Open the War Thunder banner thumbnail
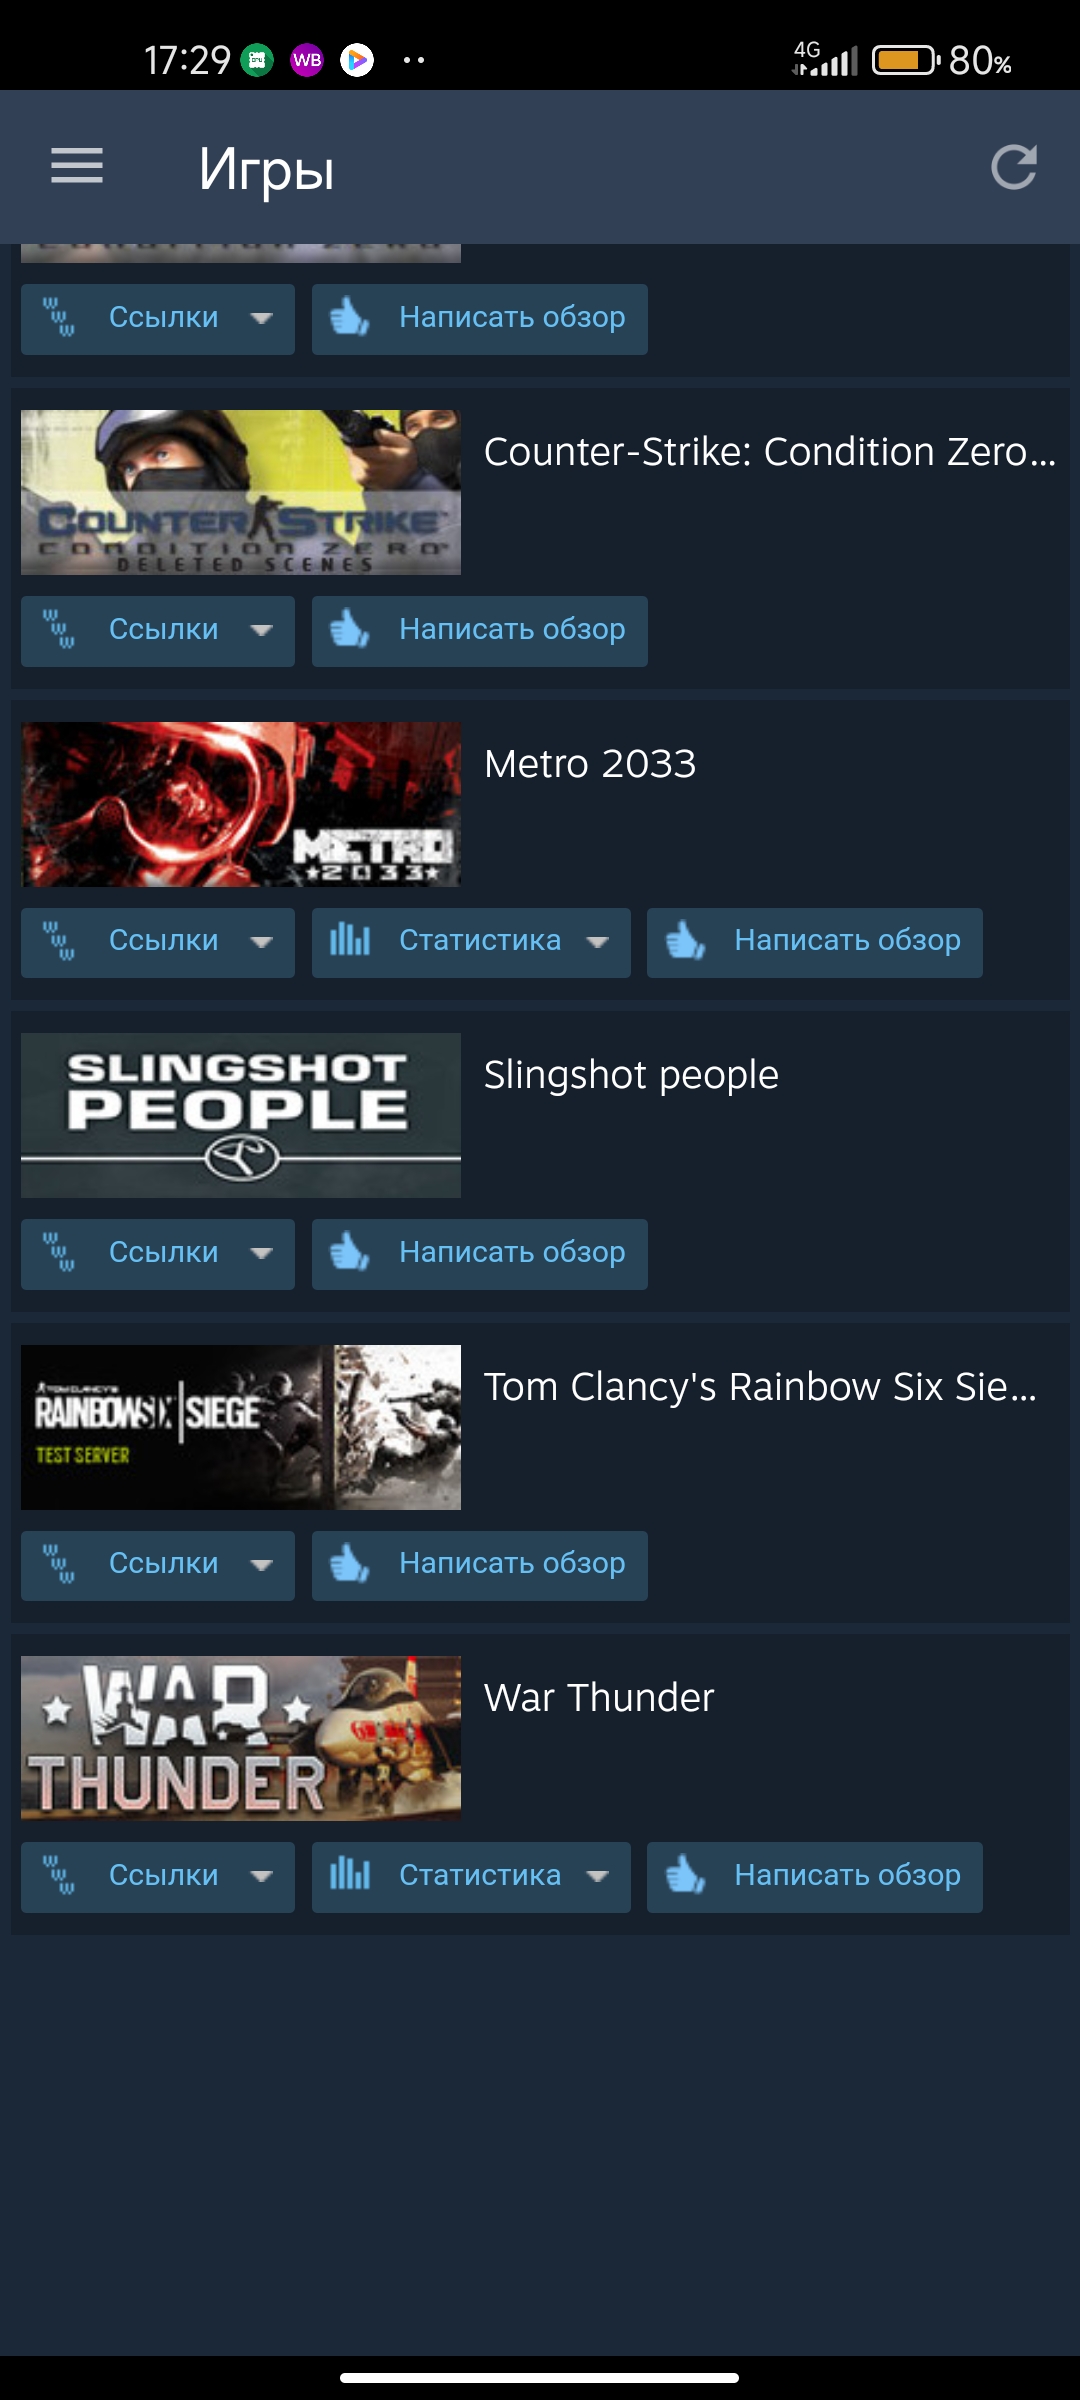 pos(241,1738)
